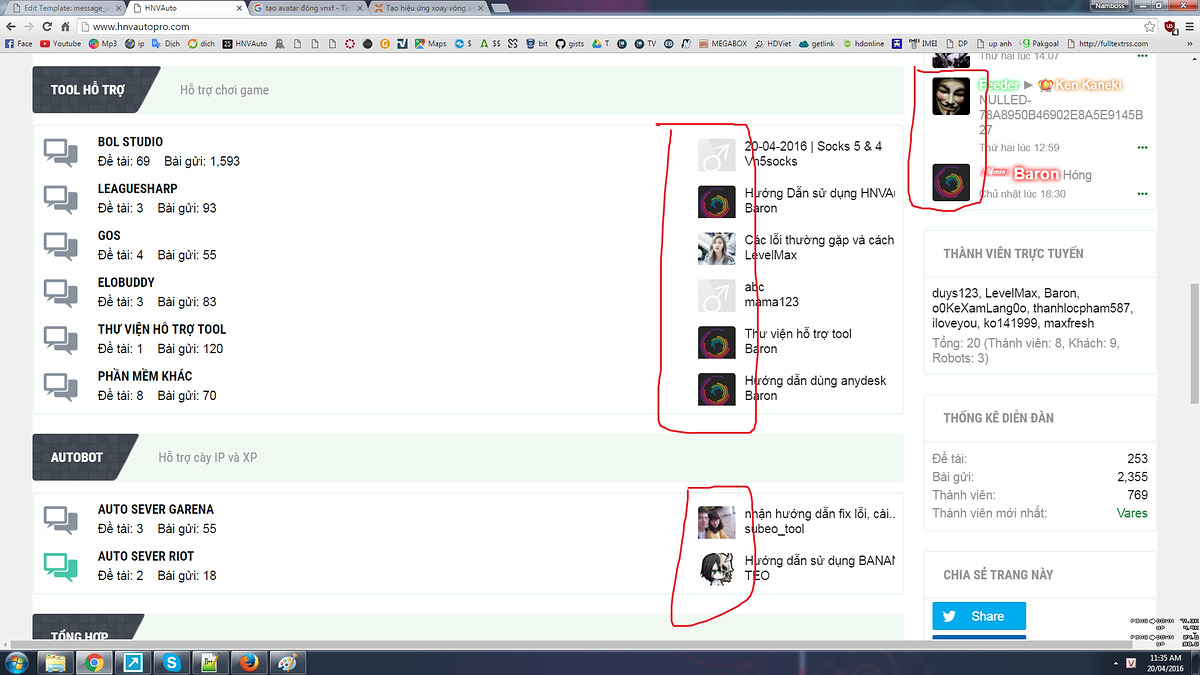1200x675 pixels.
Task: Click the GOS forum speech bubble icon
Action: pyautogui.click(x=61, y=246)
